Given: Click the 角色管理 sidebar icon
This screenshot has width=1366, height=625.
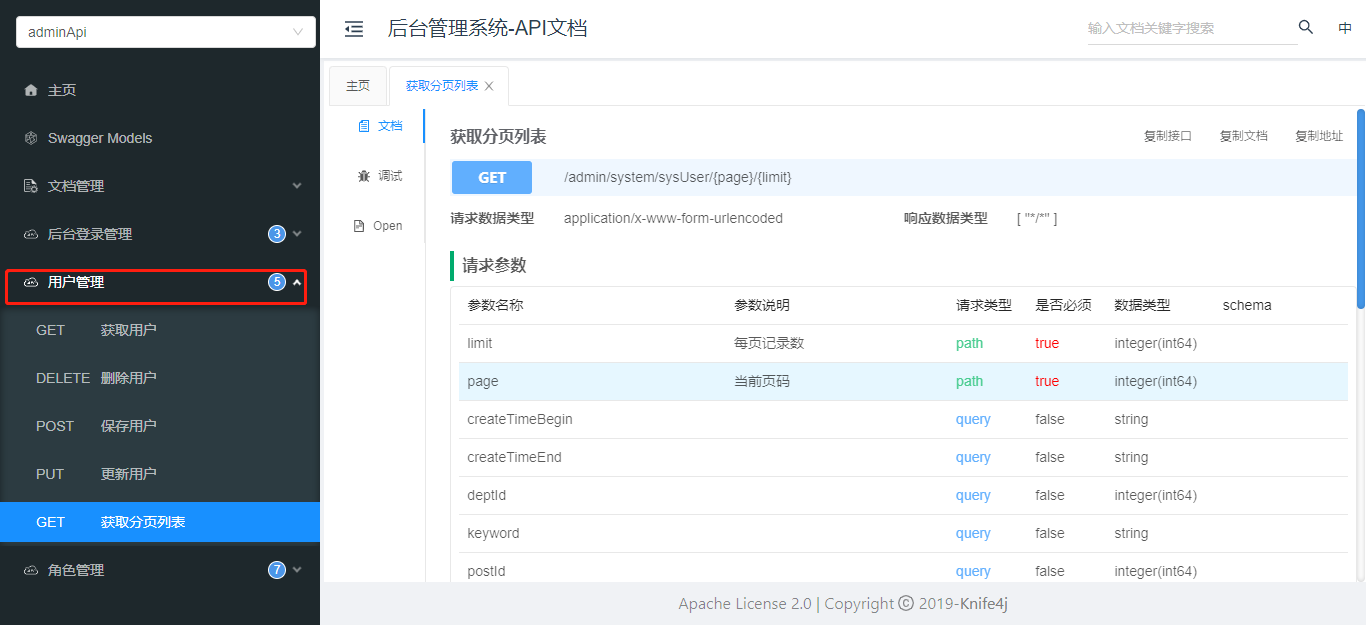Looking at the screenshot, I should pyautogui.click(x=31, y=569).
